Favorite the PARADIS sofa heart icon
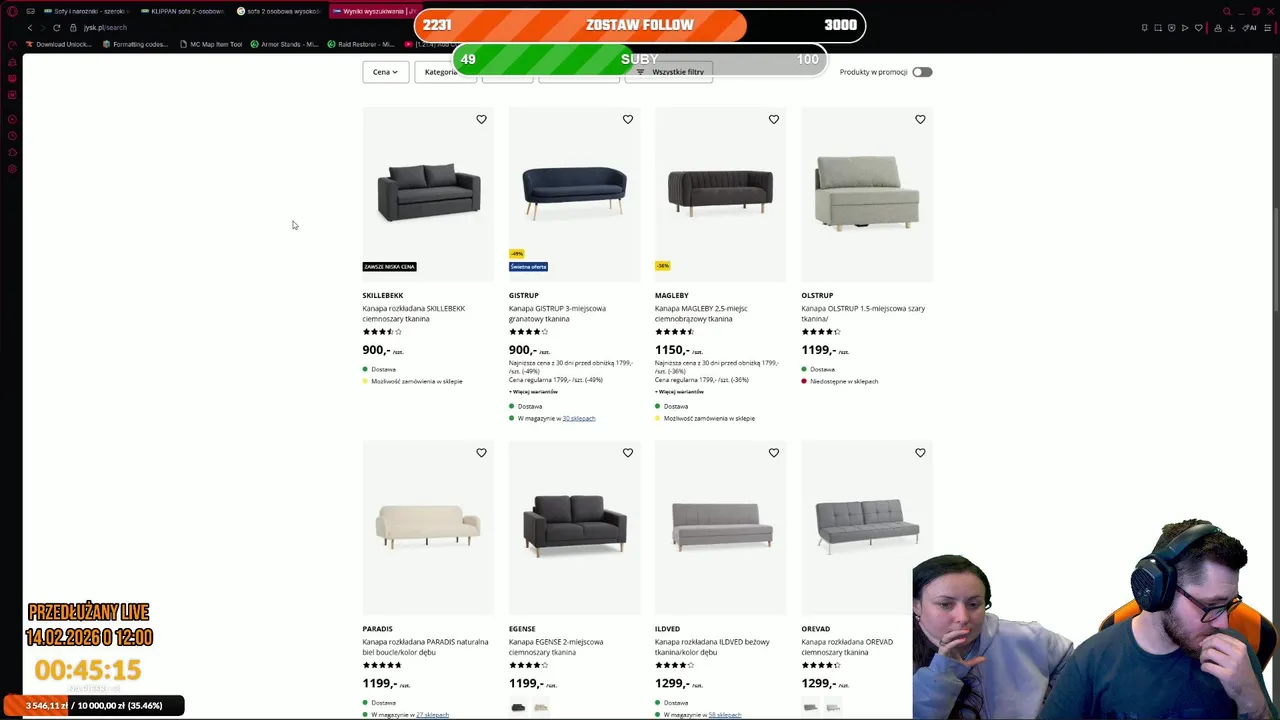The width and height of the screenshot is (1280, 720). coord(481,453)
